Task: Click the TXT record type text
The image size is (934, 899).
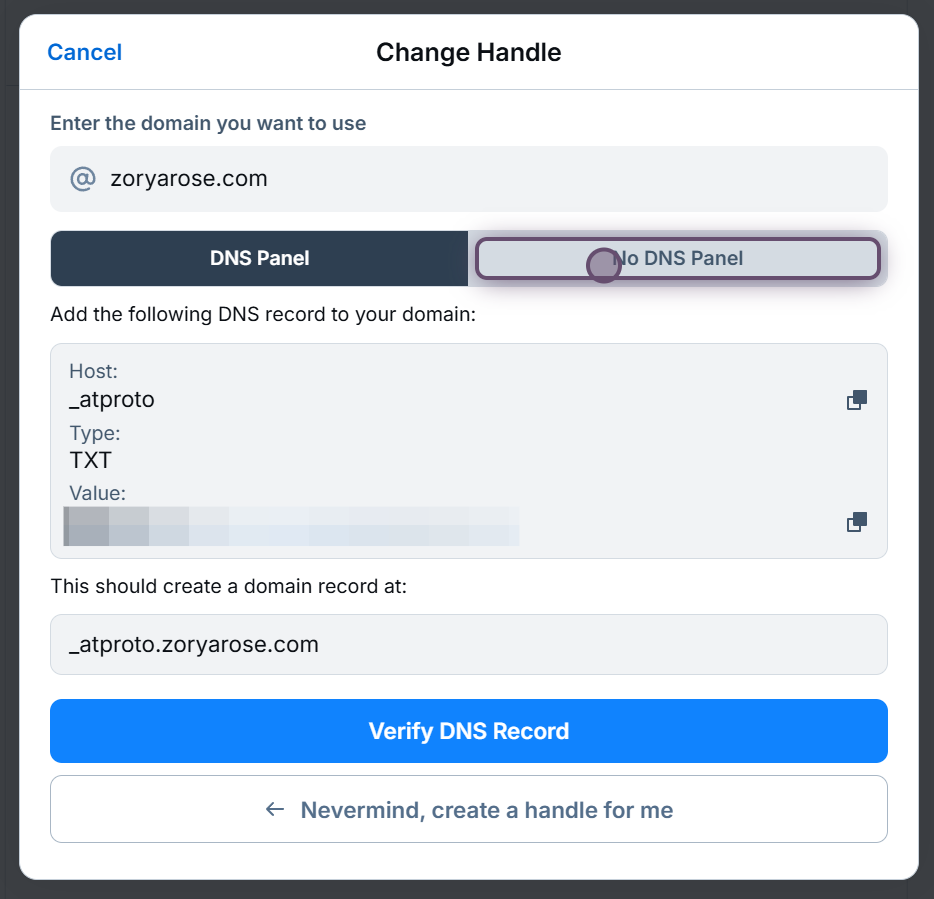Action: (91, 461)
